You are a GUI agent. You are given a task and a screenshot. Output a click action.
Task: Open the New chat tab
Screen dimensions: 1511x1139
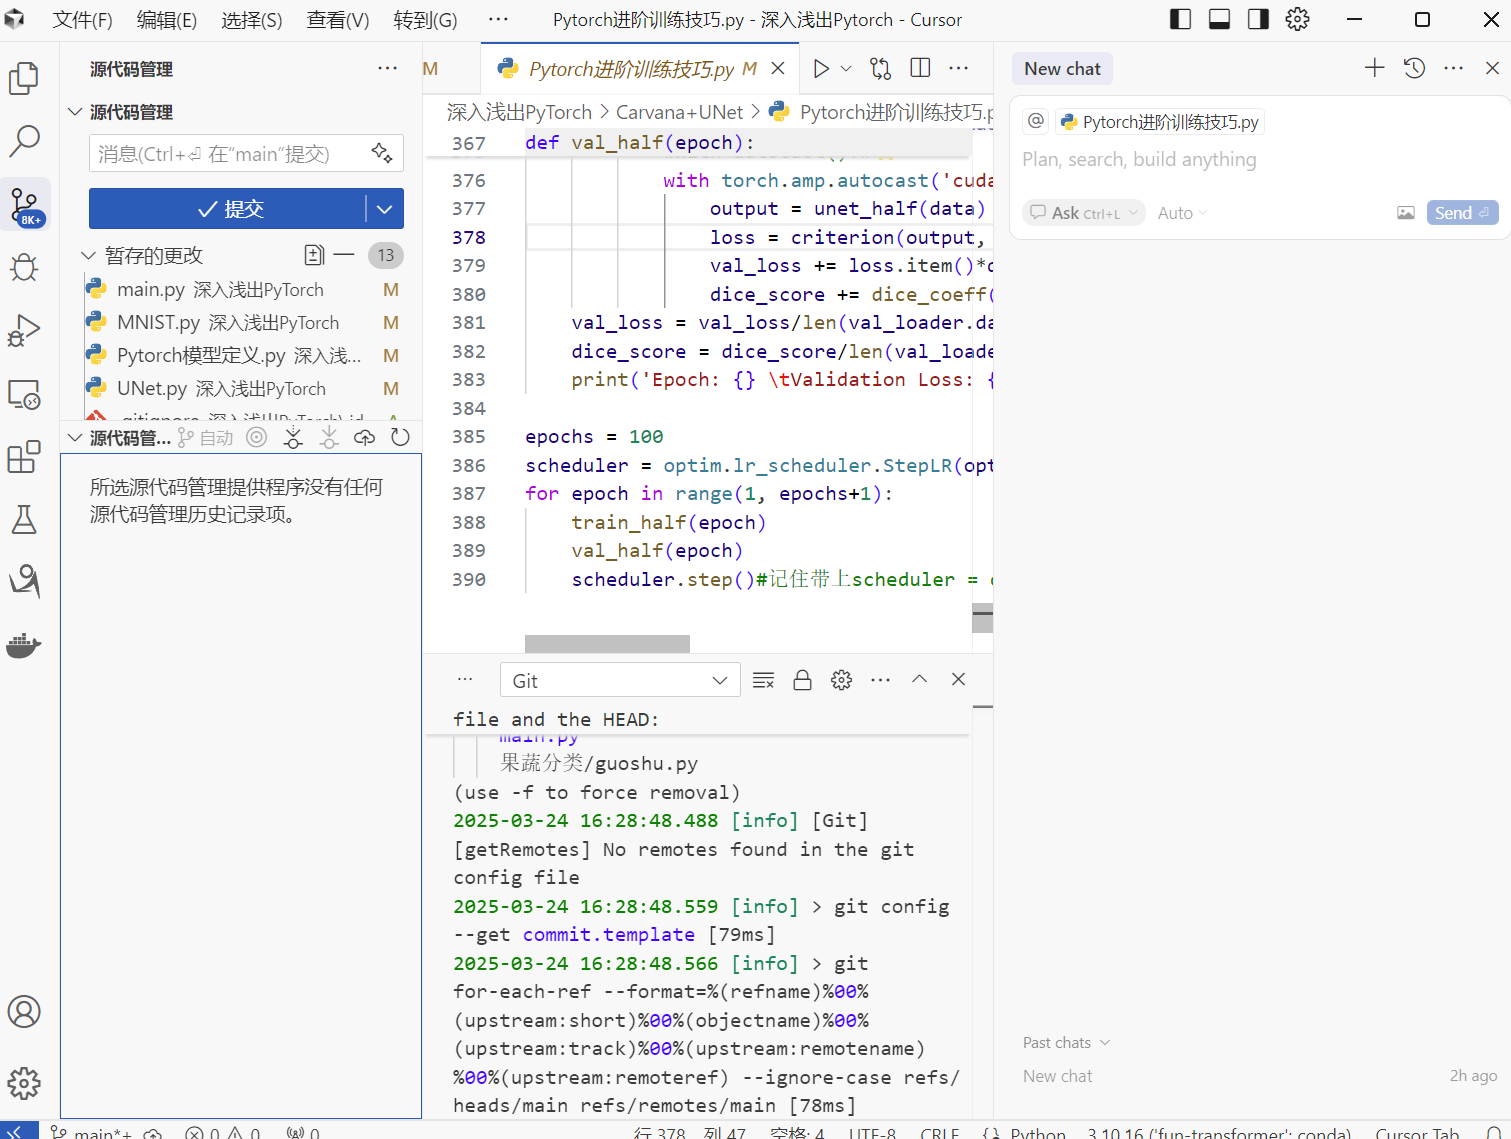point(1062,68)
